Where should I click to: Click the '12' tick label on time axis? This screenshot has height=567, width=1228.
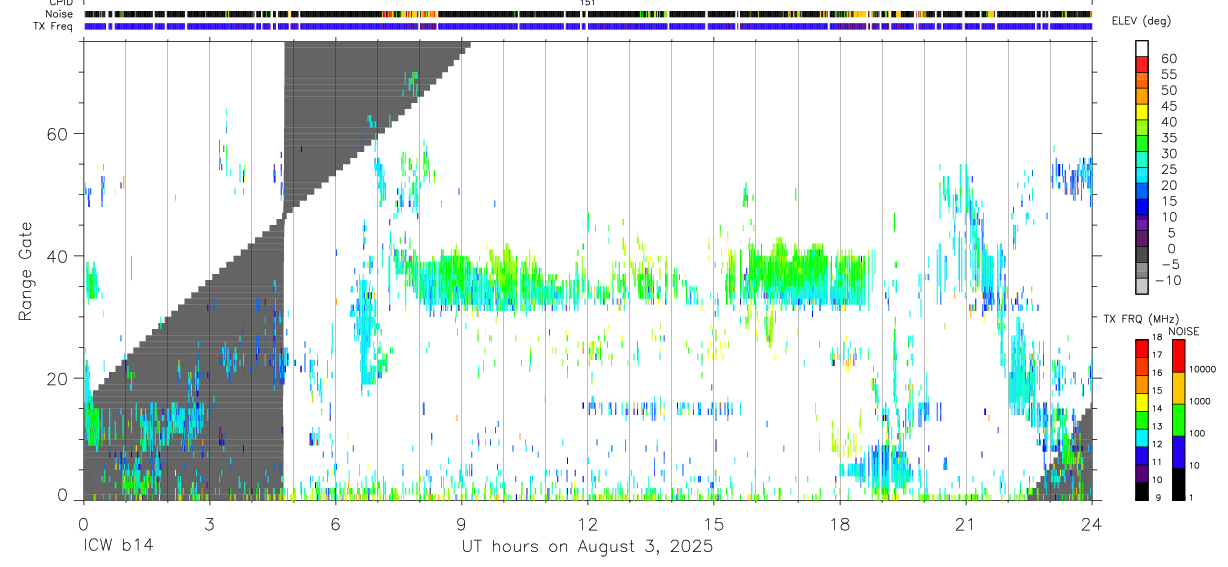[588, 525]
